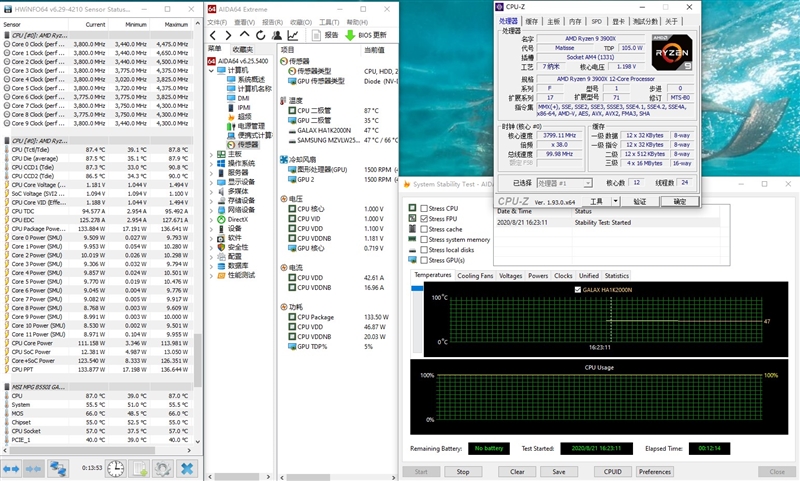Click DirectX icon in AIDA64 tree
The width and height of the screenshot is (800, 481).
click(x=221, y=219)
